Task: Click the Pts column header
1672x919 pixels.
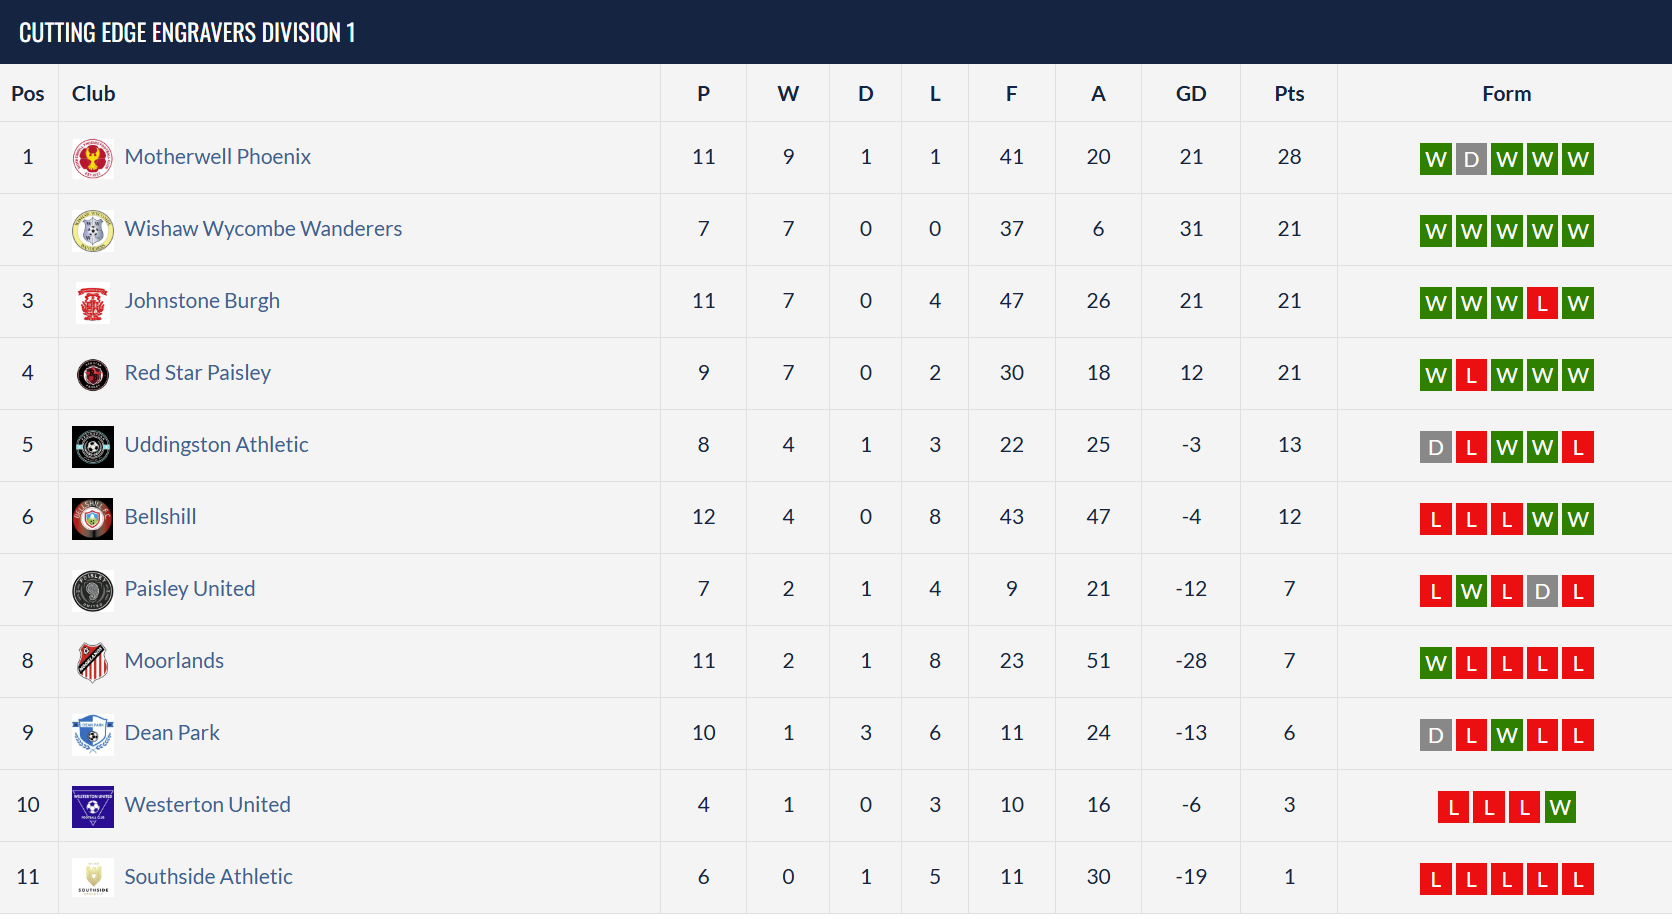Action: [1289, 94]
